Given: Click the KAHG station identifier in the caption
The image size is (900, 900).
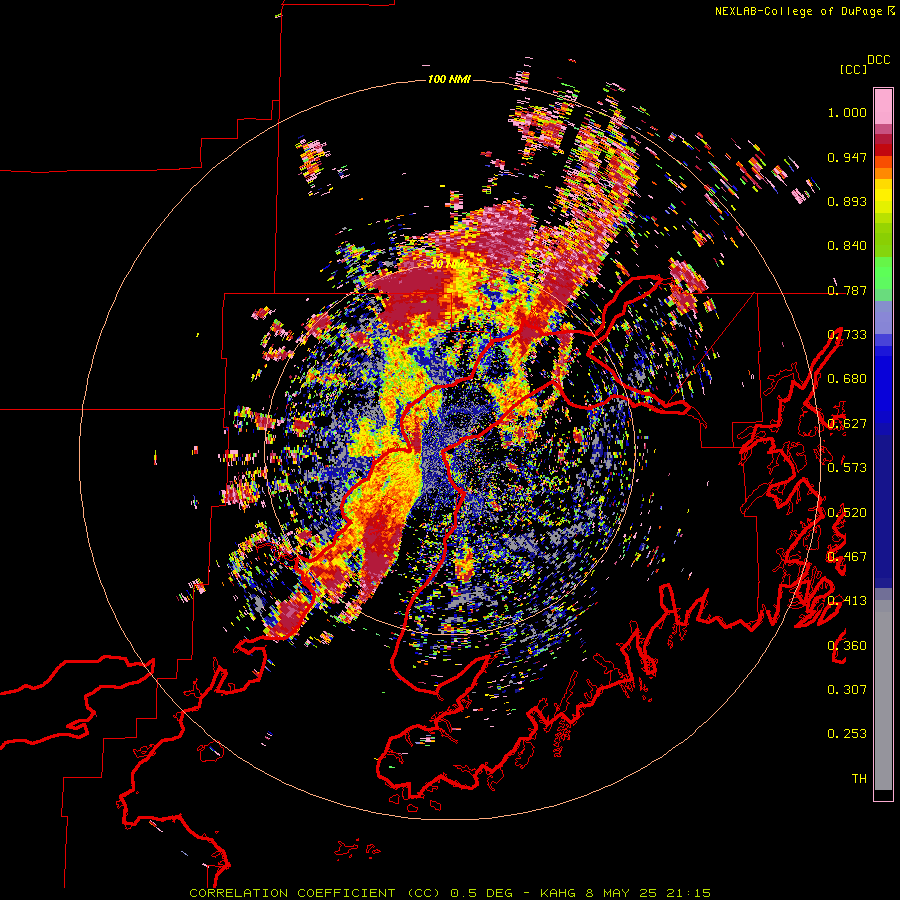Looking at the screenshot, I should click(x=557, y=893).
